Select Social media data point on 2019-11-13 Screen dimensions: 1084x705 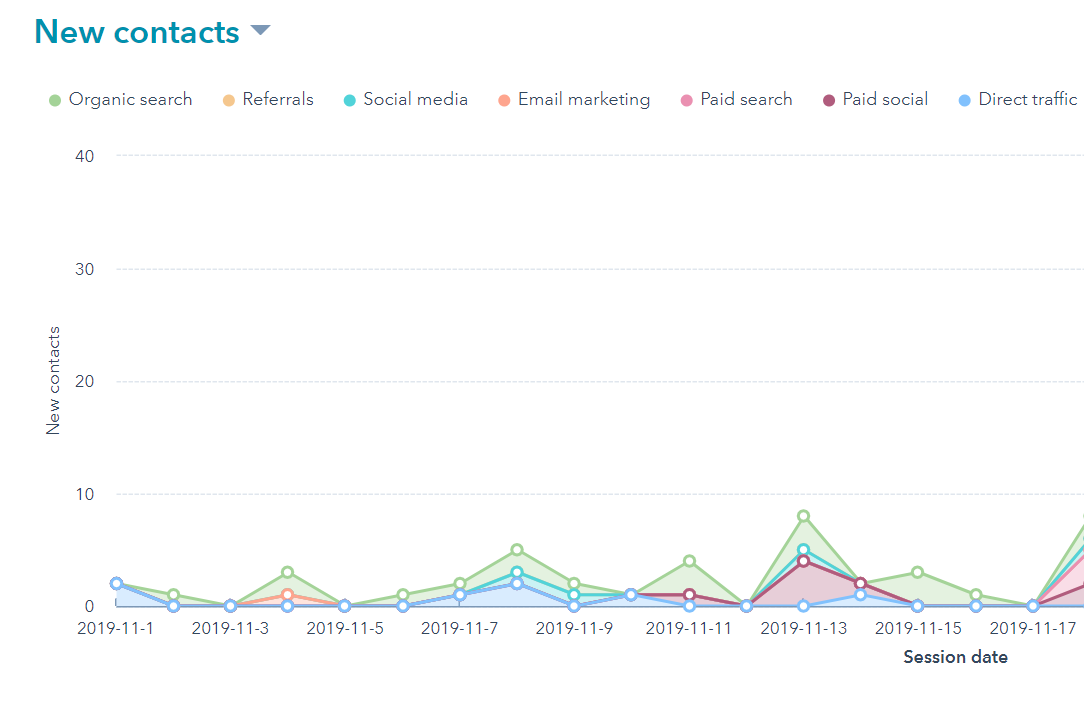[x=803, y=550]
